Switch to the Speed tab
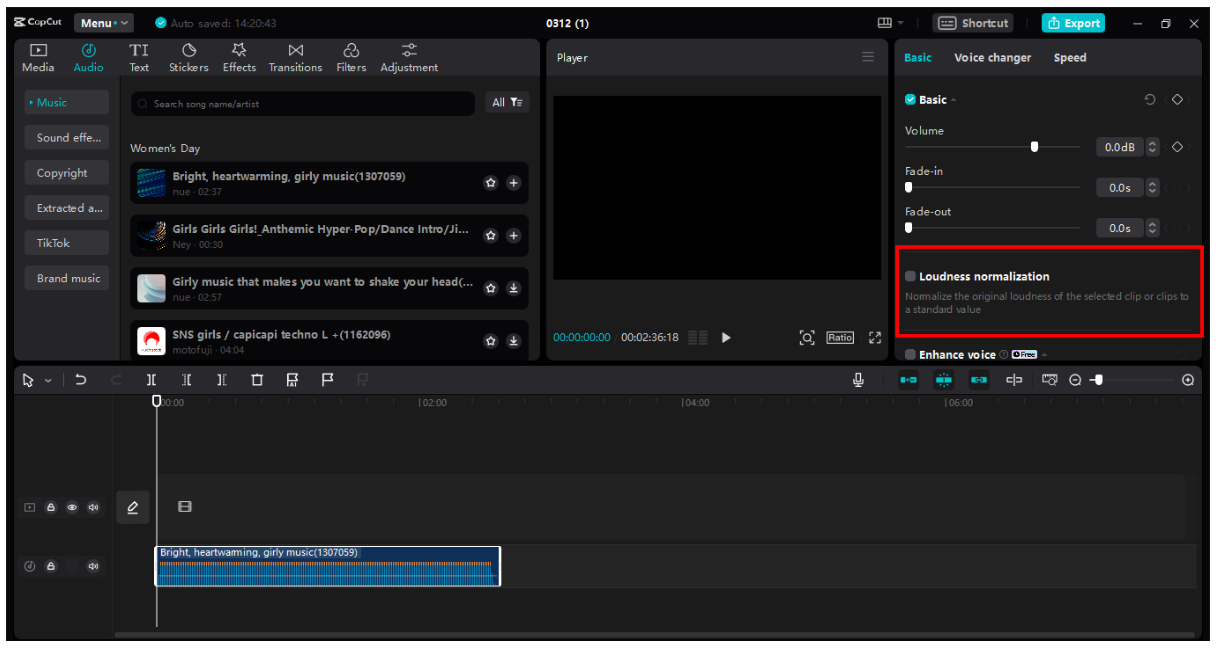Image resolution: width=1216 pixels, height=652 pixels. point(1070,58)
